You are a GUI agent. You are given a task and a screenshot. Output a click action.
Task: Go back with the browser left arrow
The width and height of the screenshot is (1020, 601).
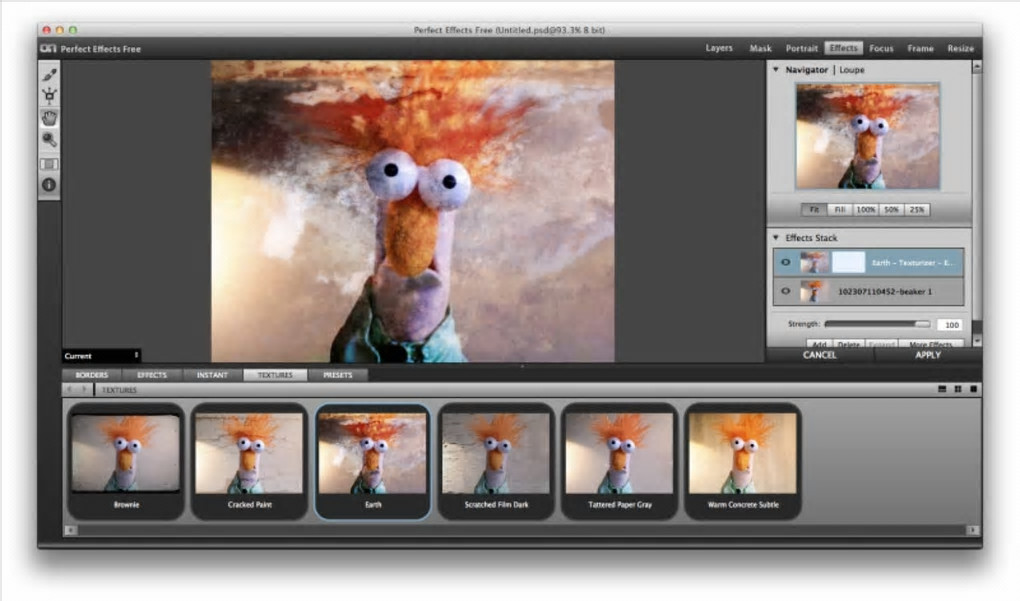[70, 390]
